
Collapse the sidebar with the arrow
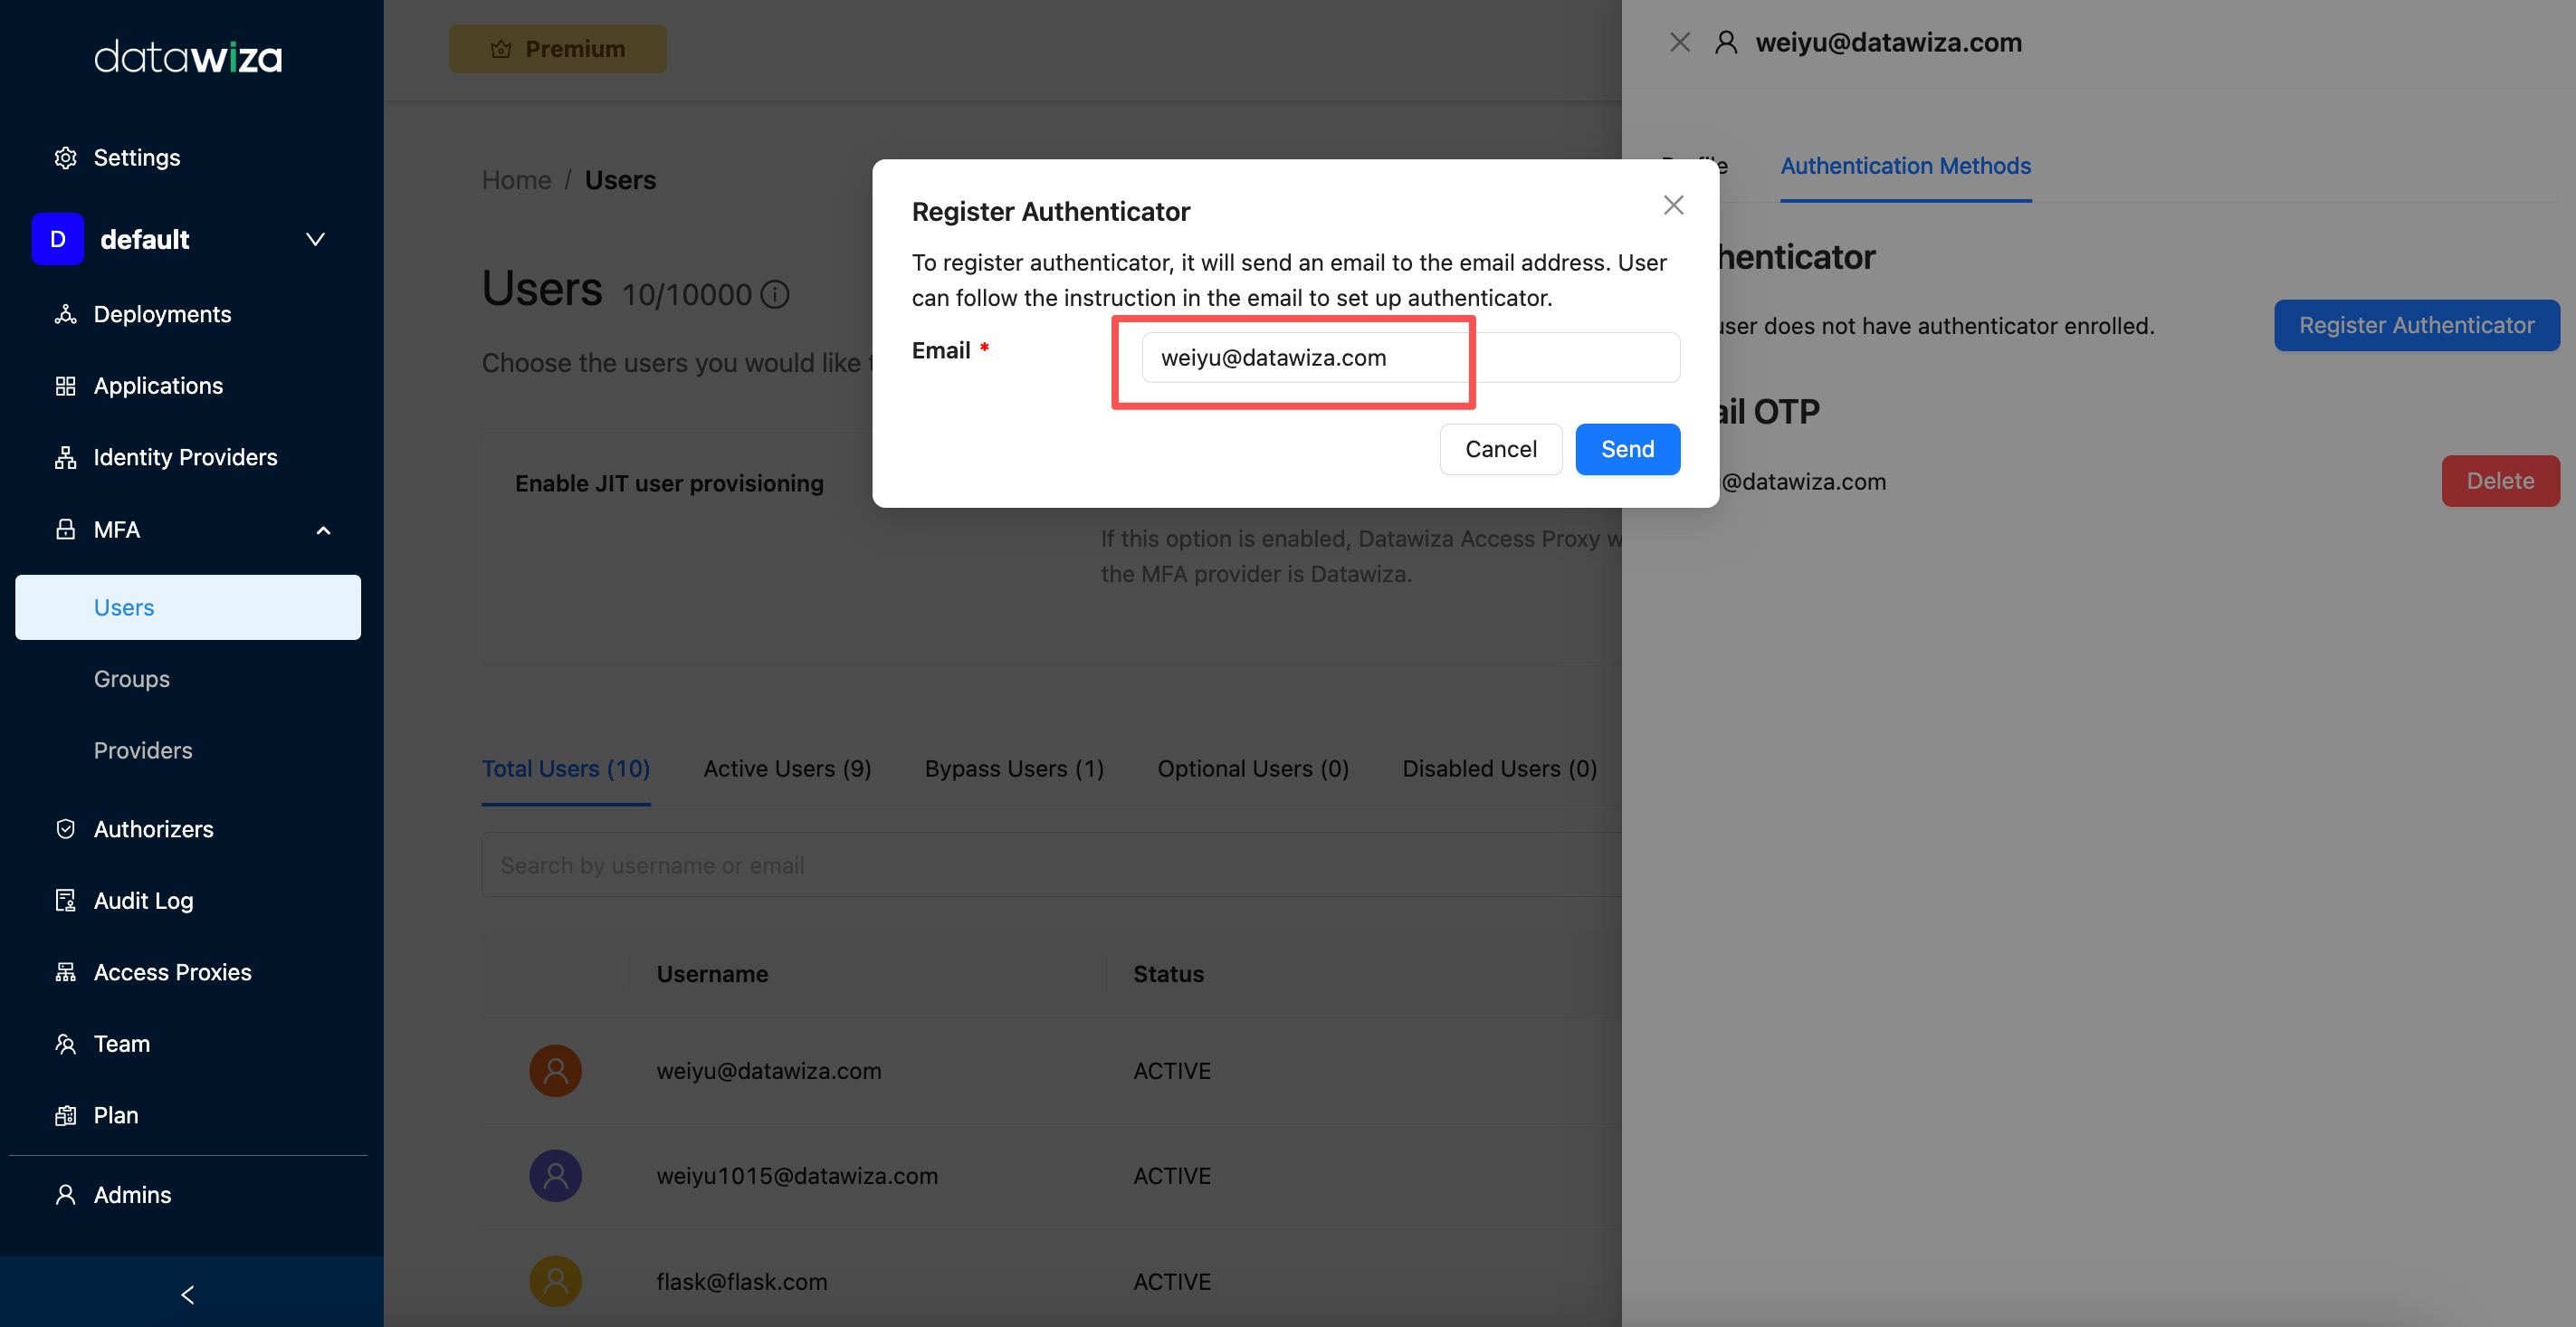click(x=186, y=1294)
